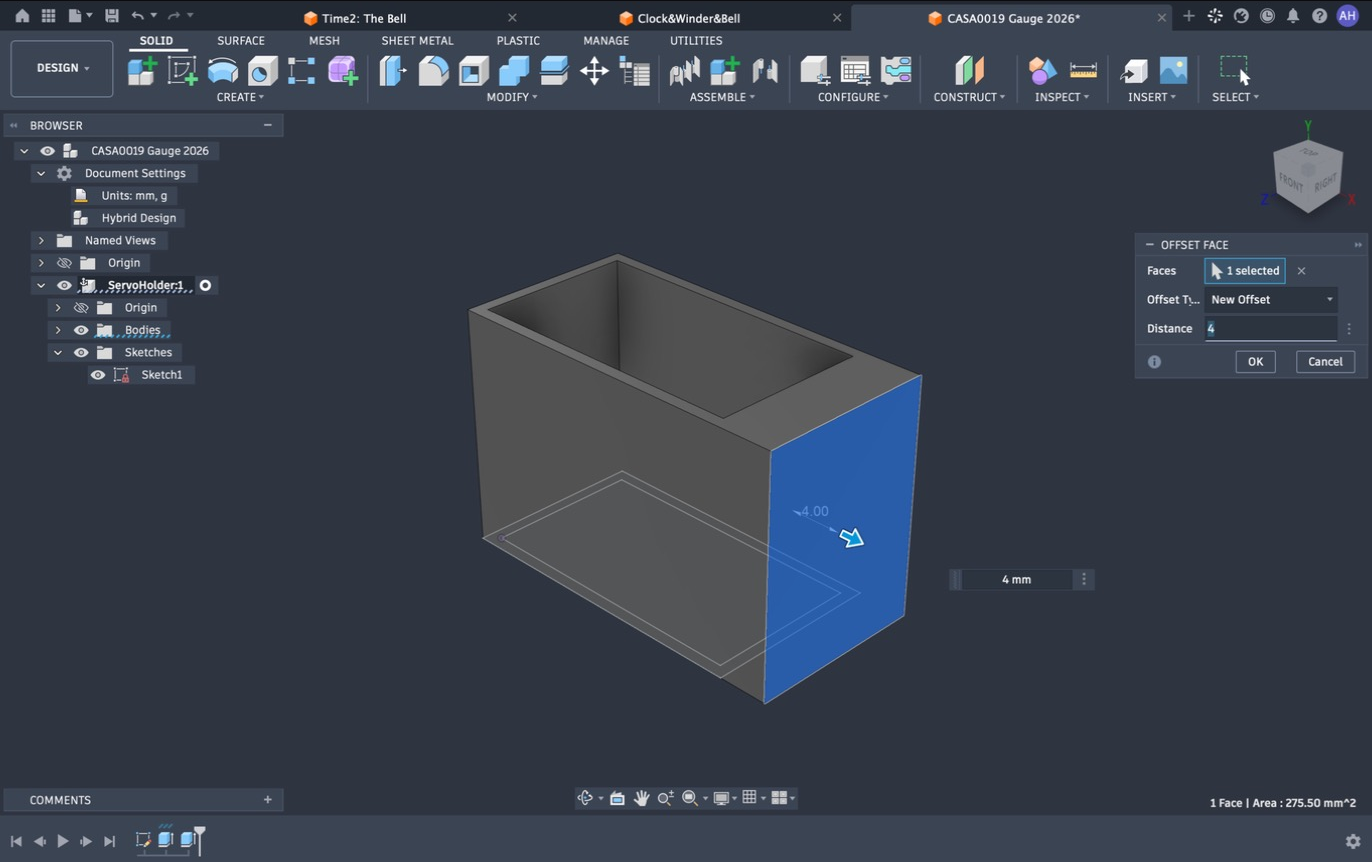Click the 1 selected faces button

pyautogui.click(x=1245, y=271)
